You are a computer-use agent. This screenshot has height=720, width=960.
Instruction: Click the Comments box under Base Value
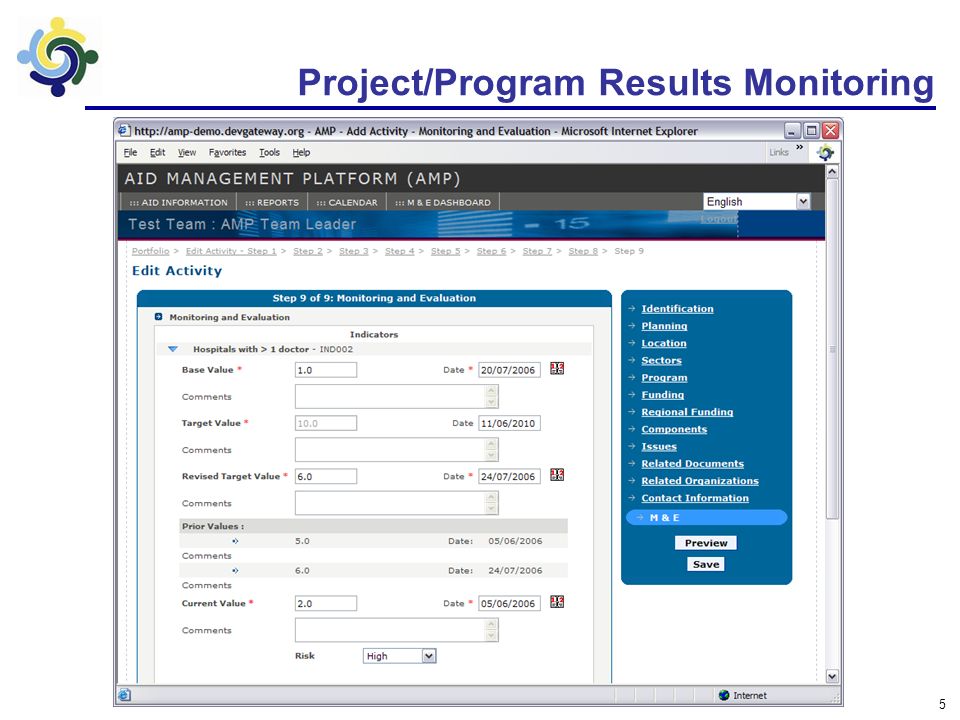[x=397, y=396]
